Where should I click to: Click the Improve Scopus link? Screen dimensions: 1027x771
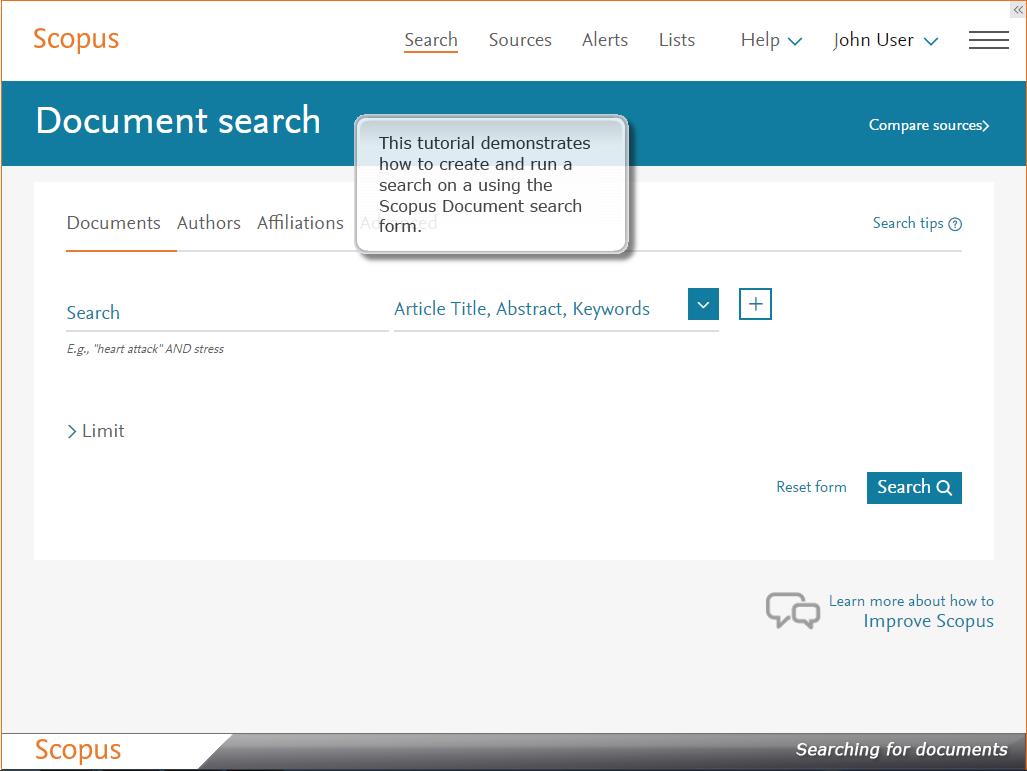tap(928, 621)
